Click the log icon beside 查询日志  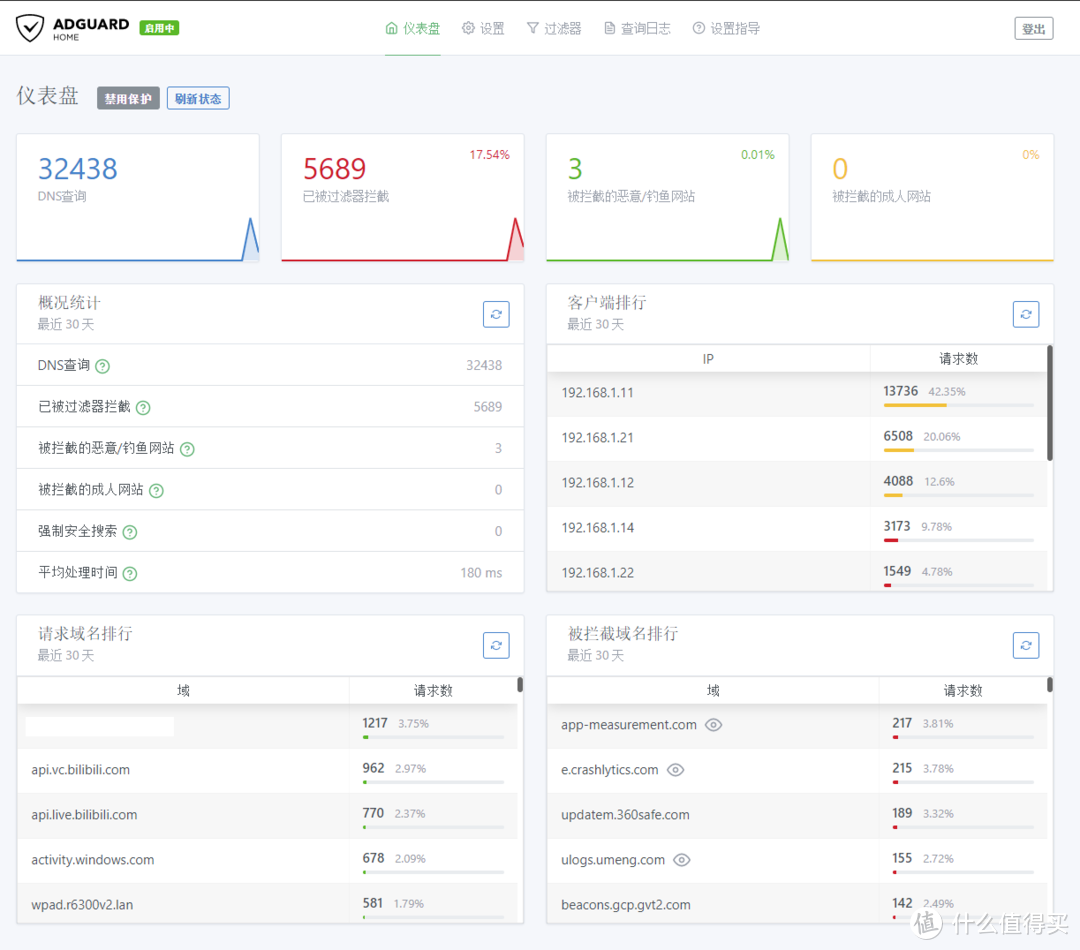click(608, 28)
